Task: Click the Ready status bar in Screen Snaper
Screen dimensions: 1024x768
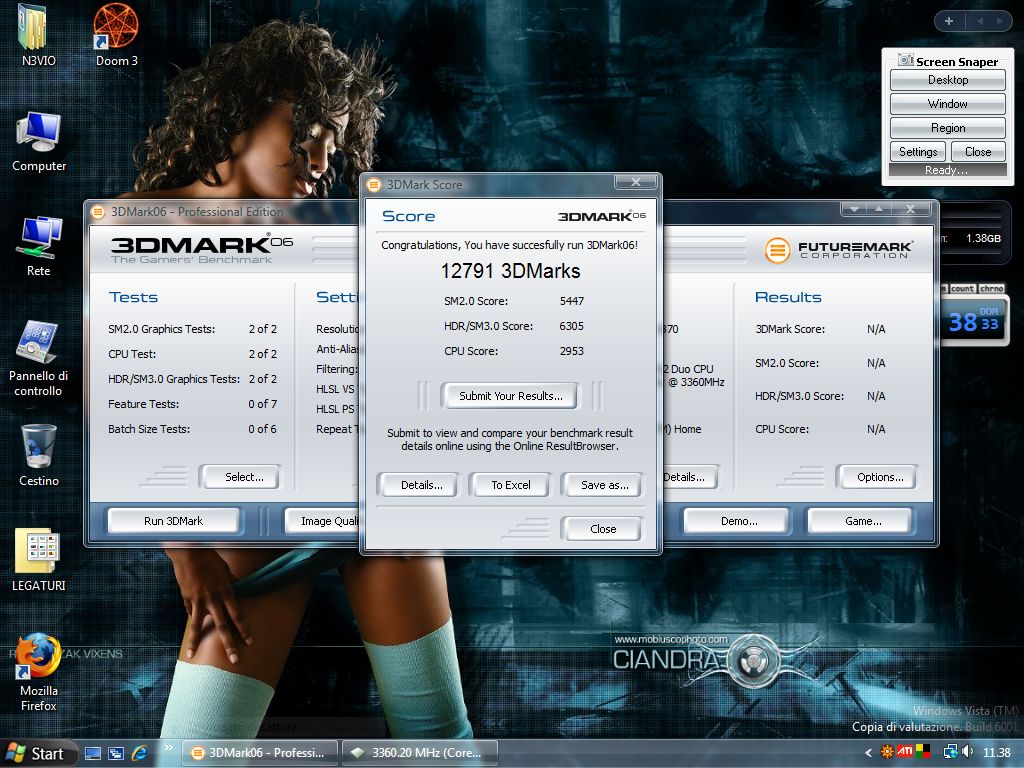Action: pos(948,170)
